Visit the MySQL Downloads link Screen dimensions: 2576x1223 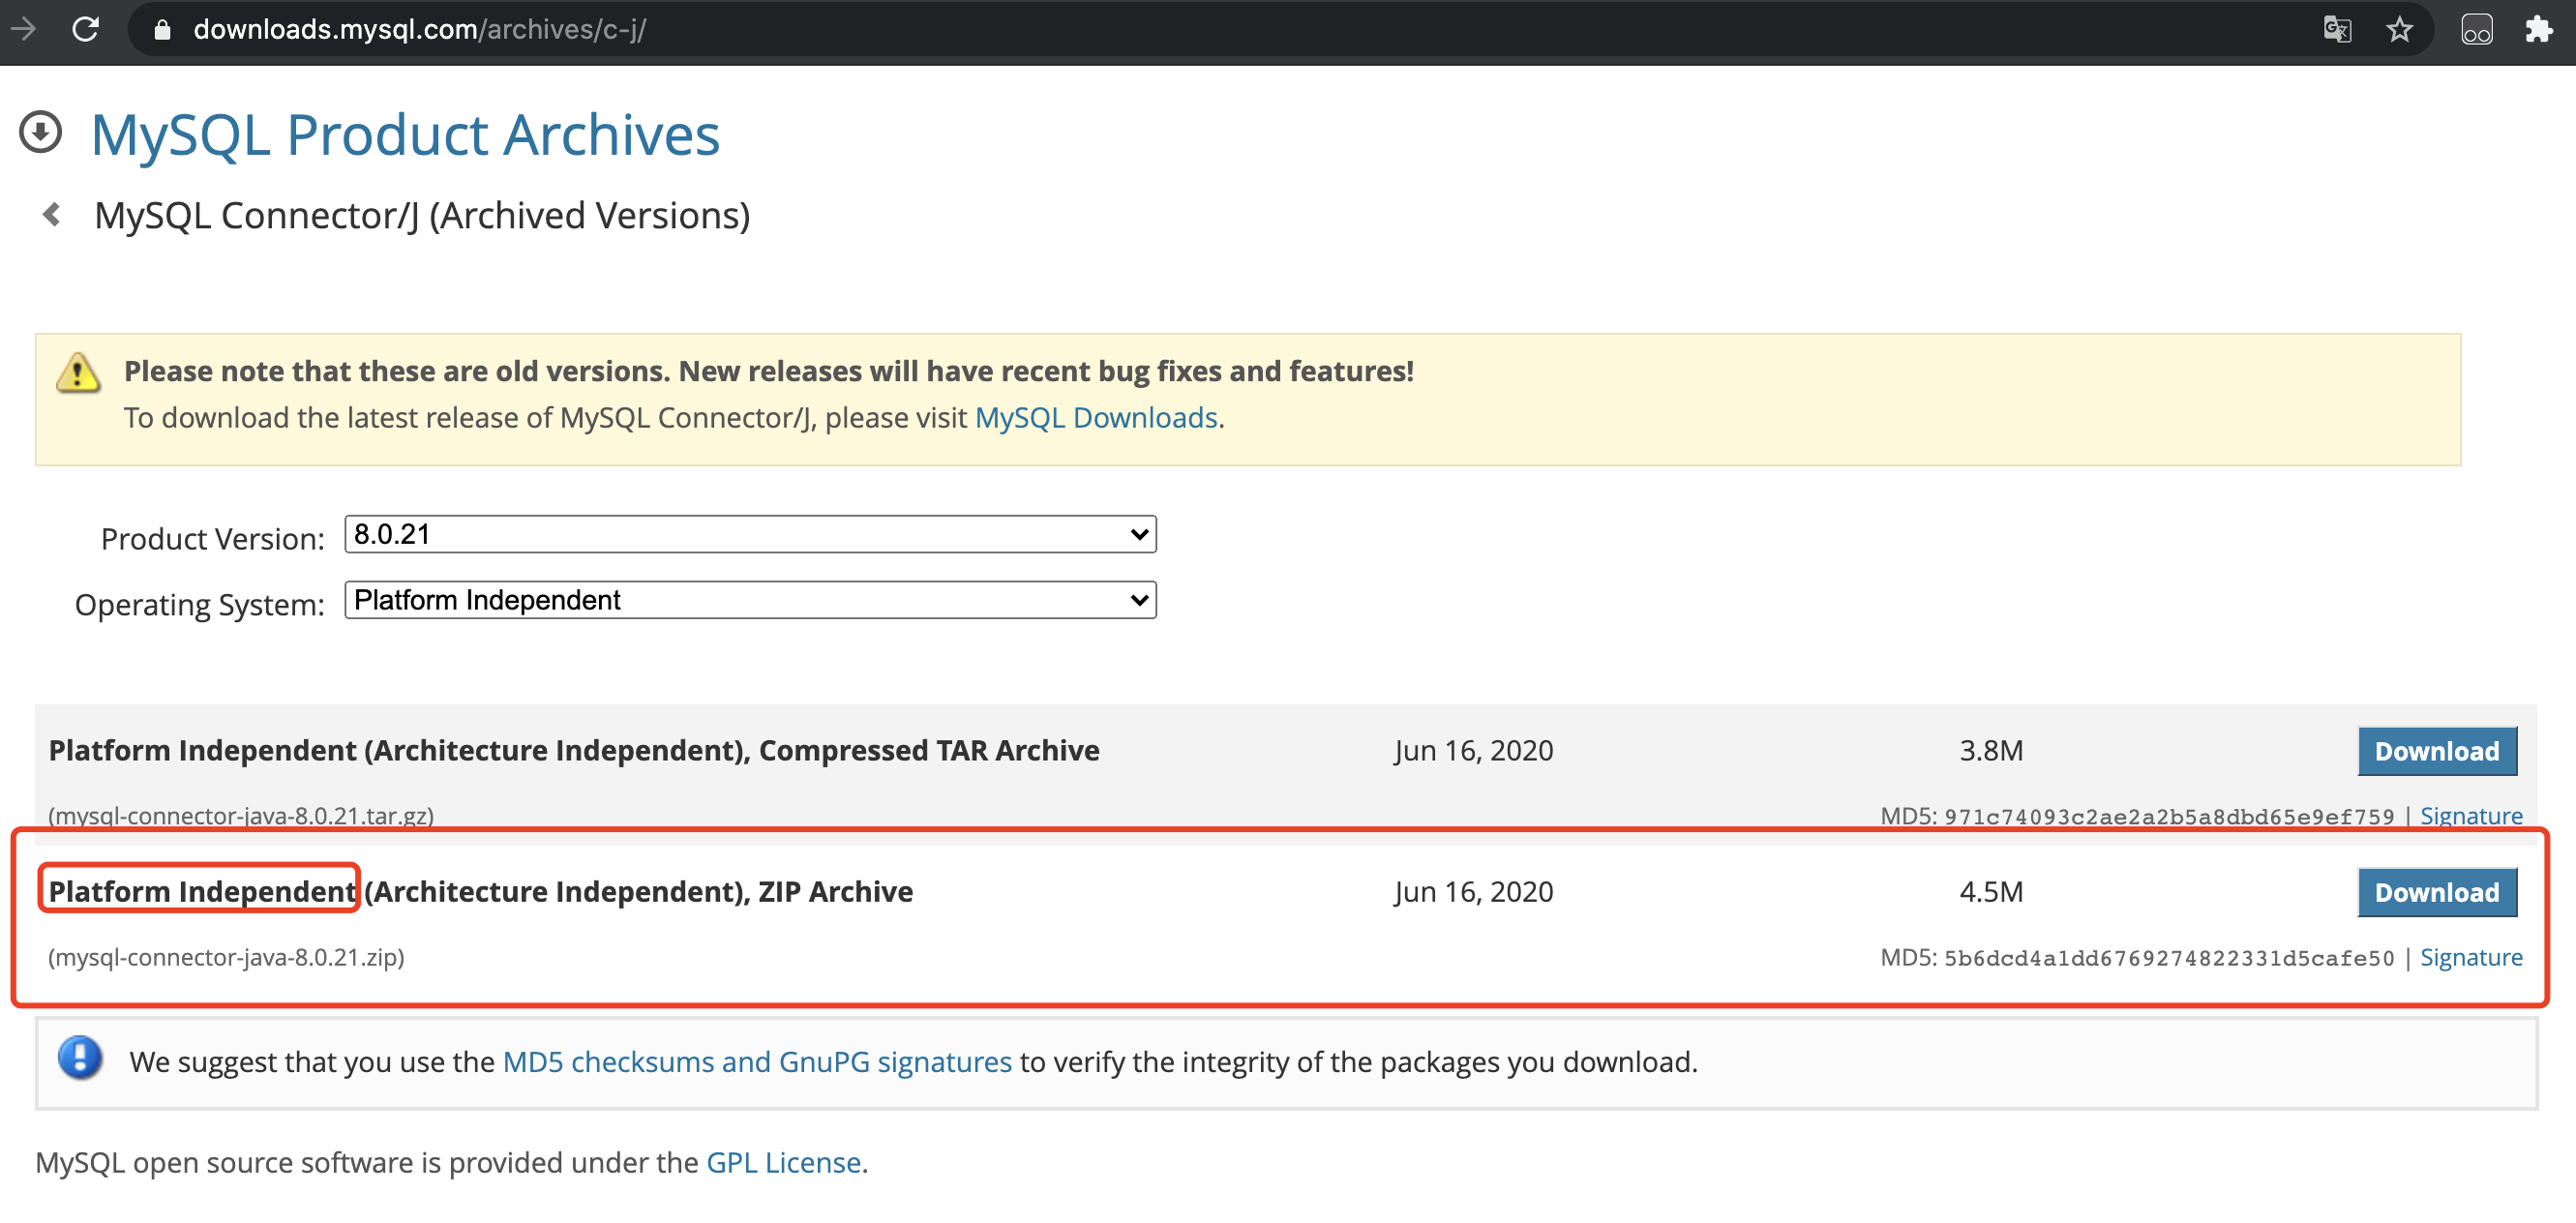tap(1095, 417)
